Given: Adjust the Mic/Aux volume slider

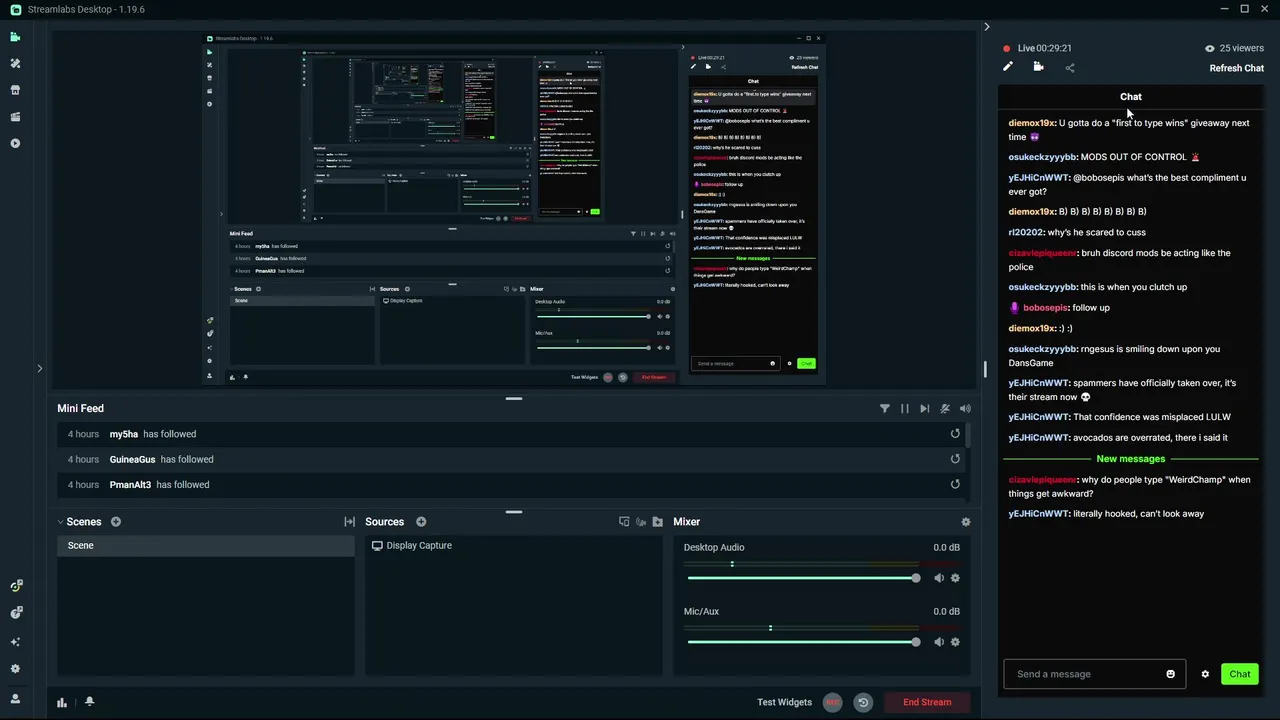Looking at the screenshot, I should 802,642.
